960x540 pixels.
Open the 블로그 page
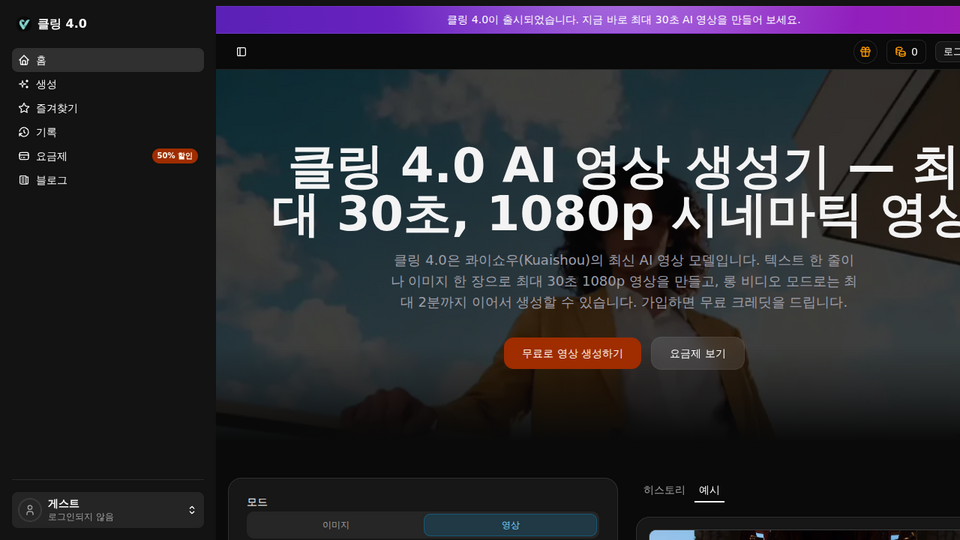[108, 180]
